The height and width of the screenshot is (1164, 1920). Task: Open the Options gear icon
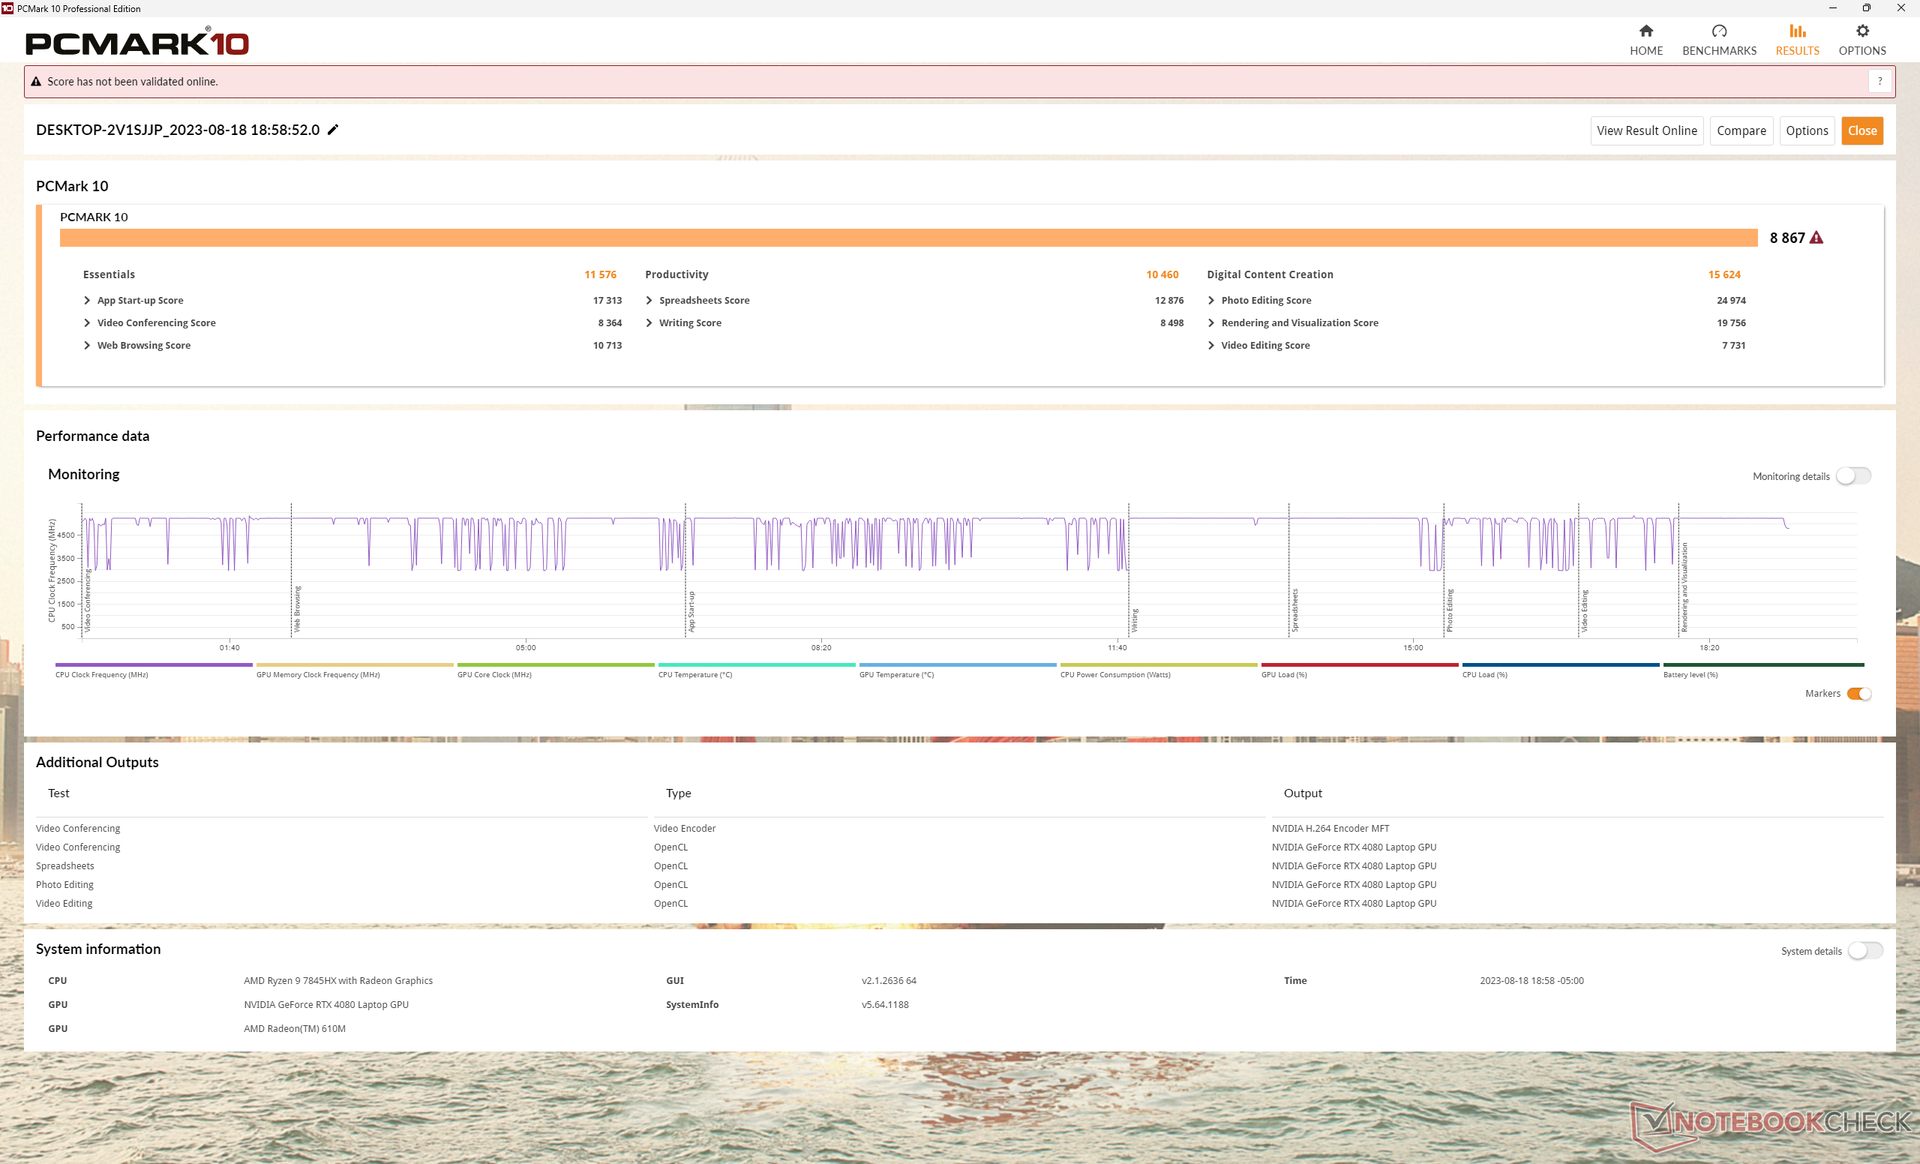(1862, 31)
